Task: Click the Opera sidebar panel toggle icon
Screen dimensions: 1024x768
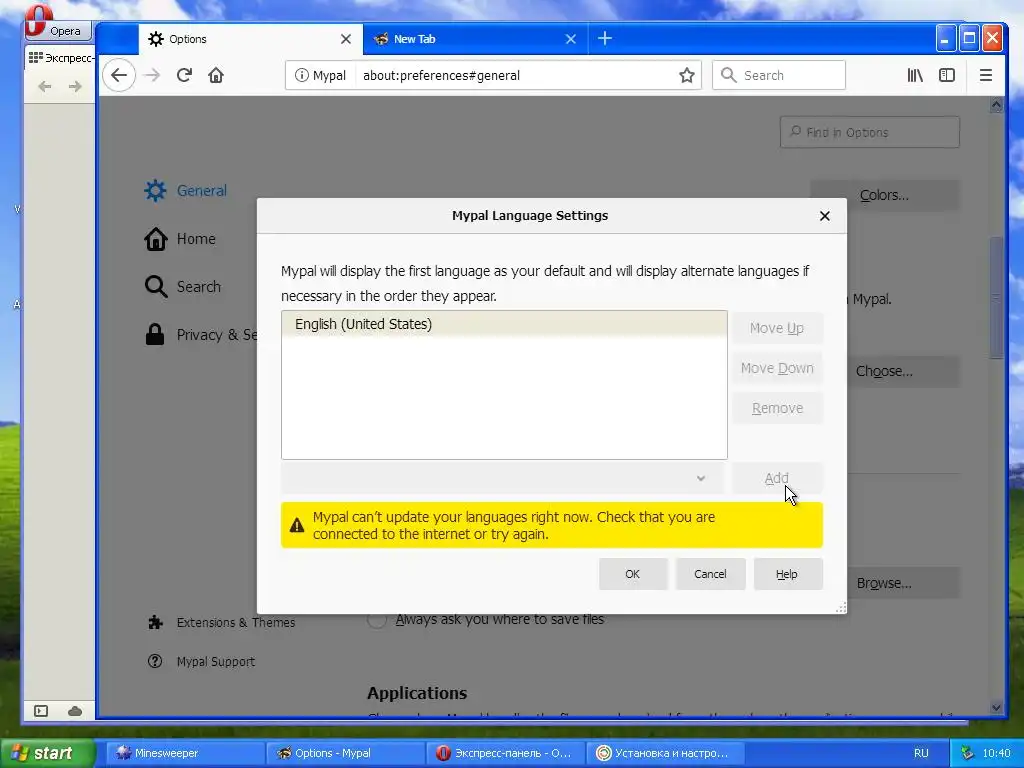Action: click(x=41, y=711)
